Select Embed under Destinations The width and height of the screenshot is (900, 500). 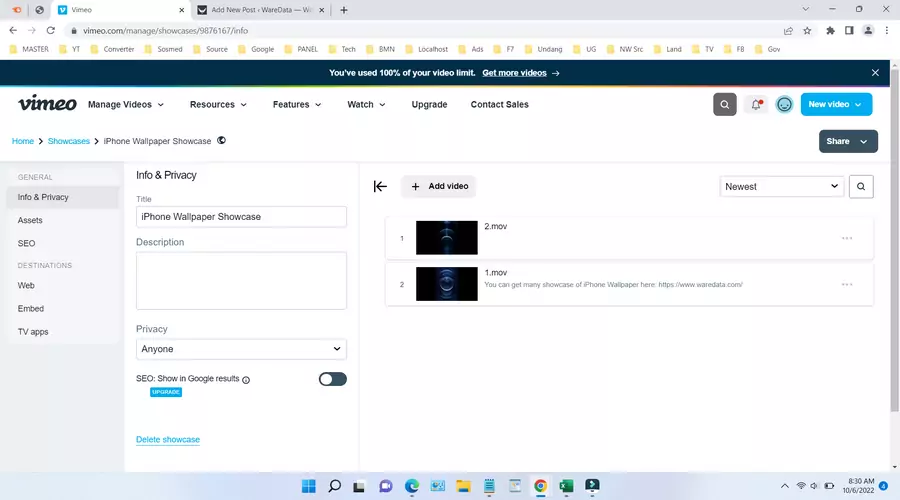[63, 309]
